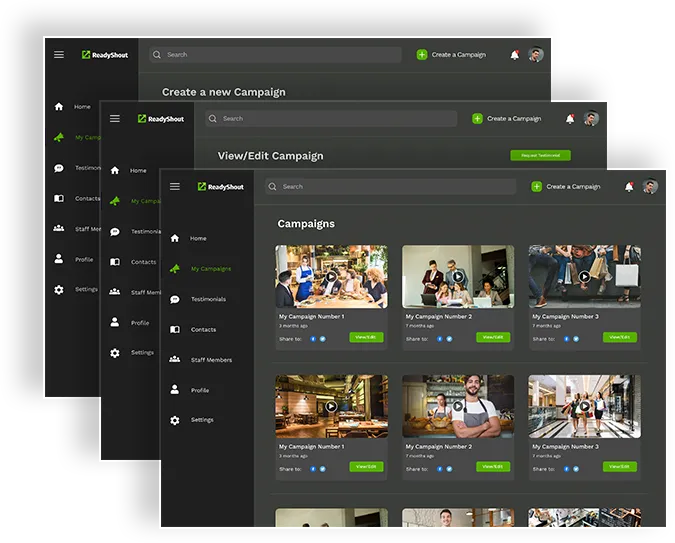Open hamburger menu in View/Edit Campaign window
The height and width of the screenshot is (543, 675).
coord(115,118)
